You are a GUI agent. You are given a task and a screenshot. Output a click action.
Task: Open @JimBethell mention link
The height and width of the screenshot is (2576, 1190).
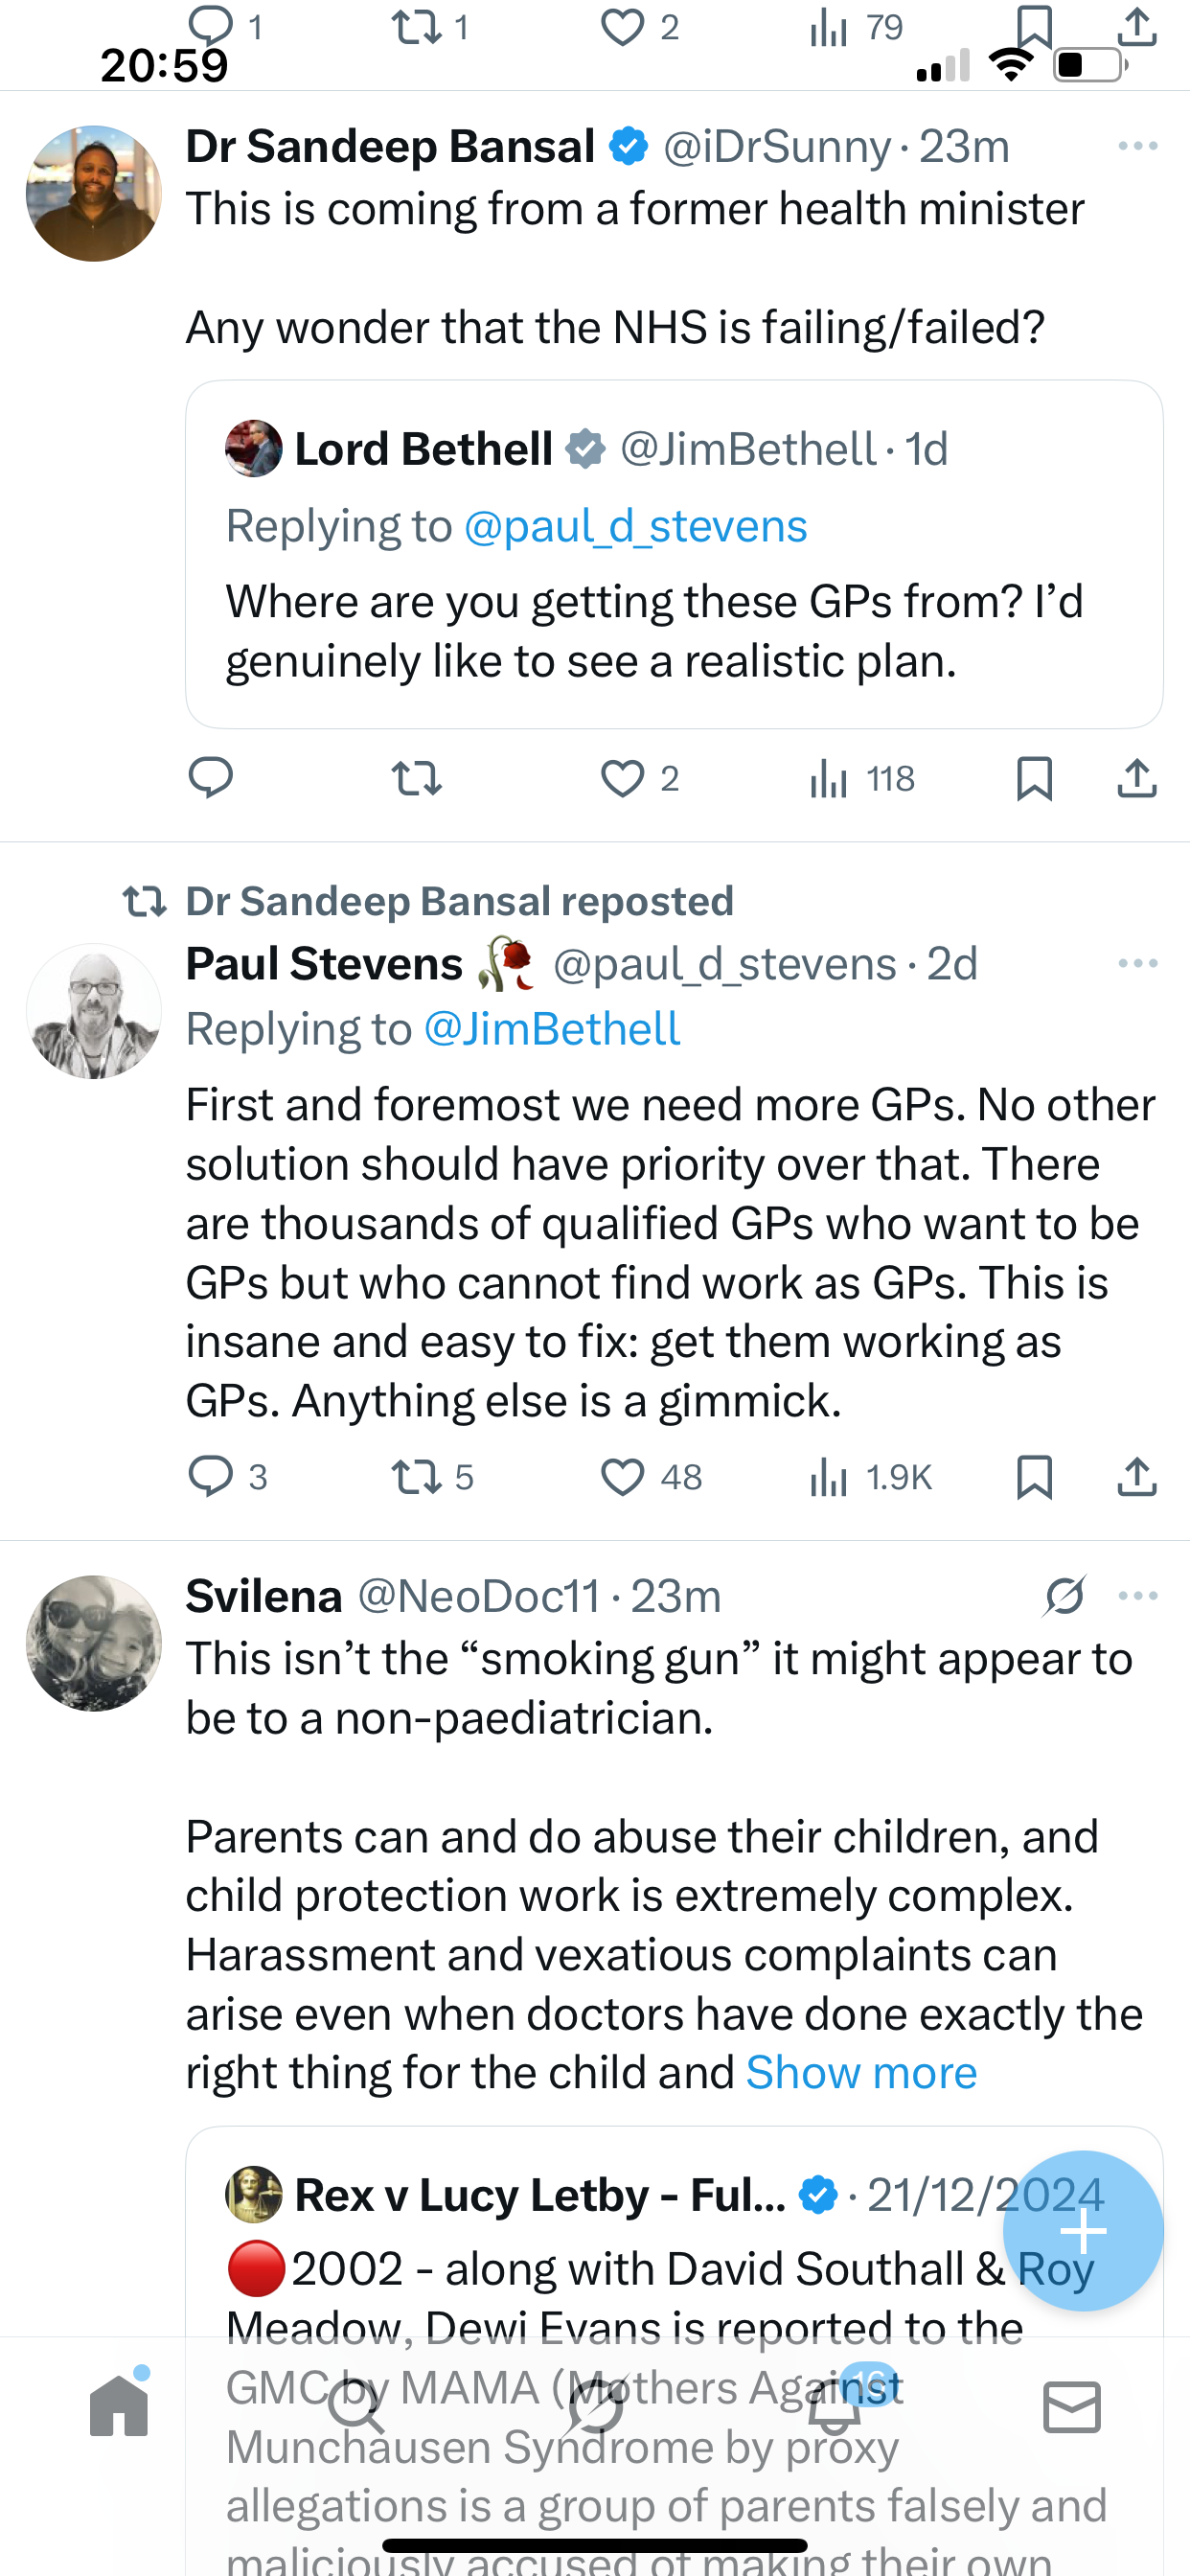552,1029
